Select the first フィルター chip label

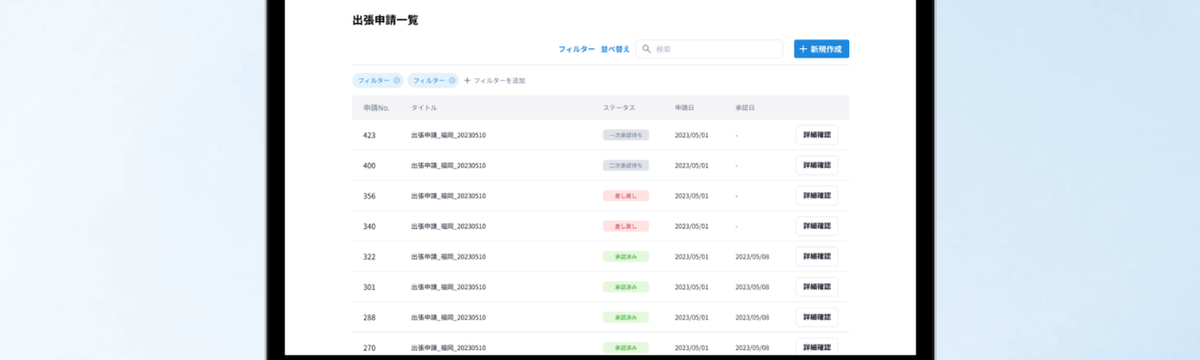pyautogui.click(x=374, y=80)
